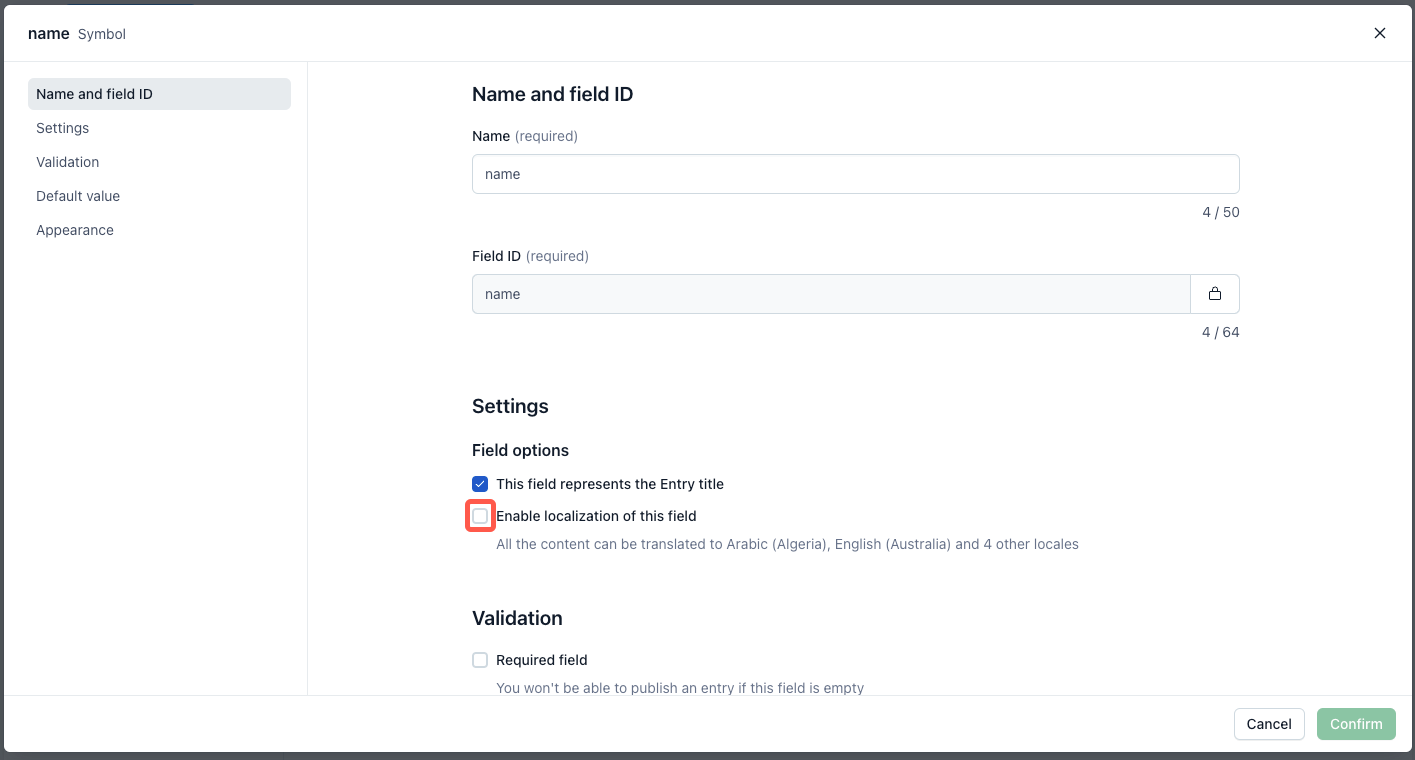
Task: Select 'Name and field ID' sidebar item
Action: (x=159, y=94)
